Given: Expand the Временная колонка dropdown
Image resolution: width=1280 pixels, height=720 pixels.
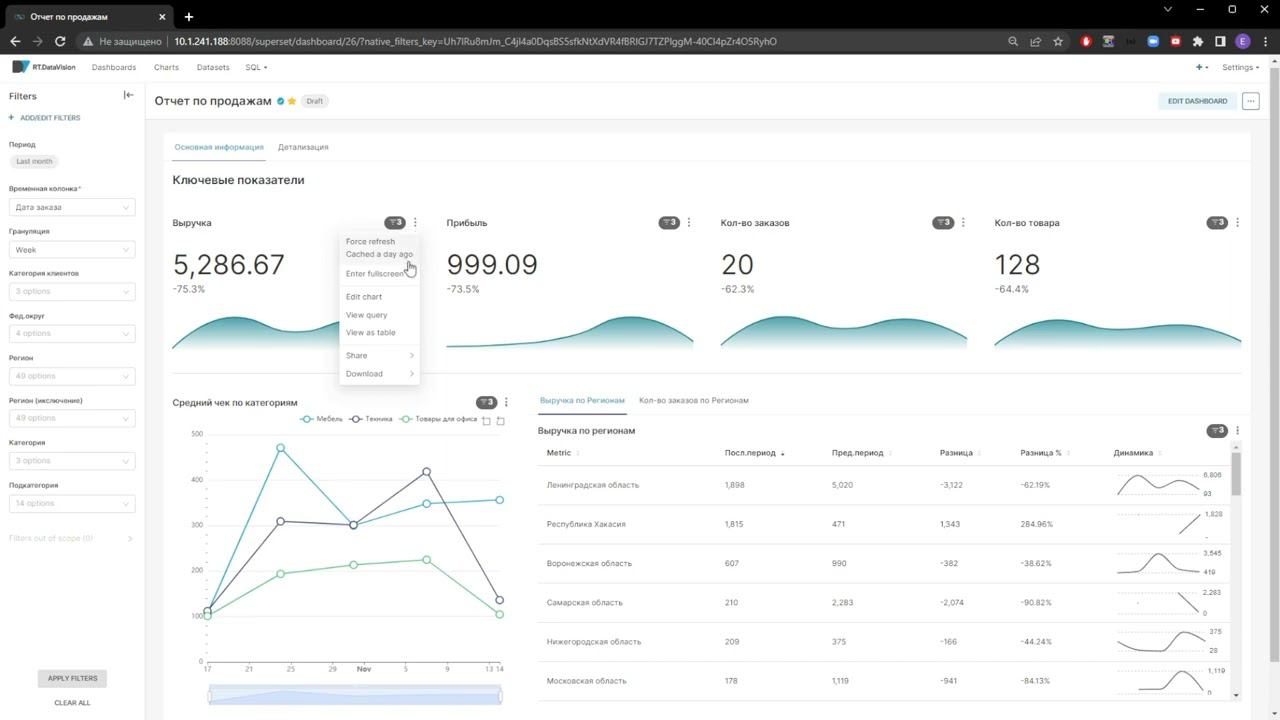Looking at the screenshot, I should click(x=72, y=207).
